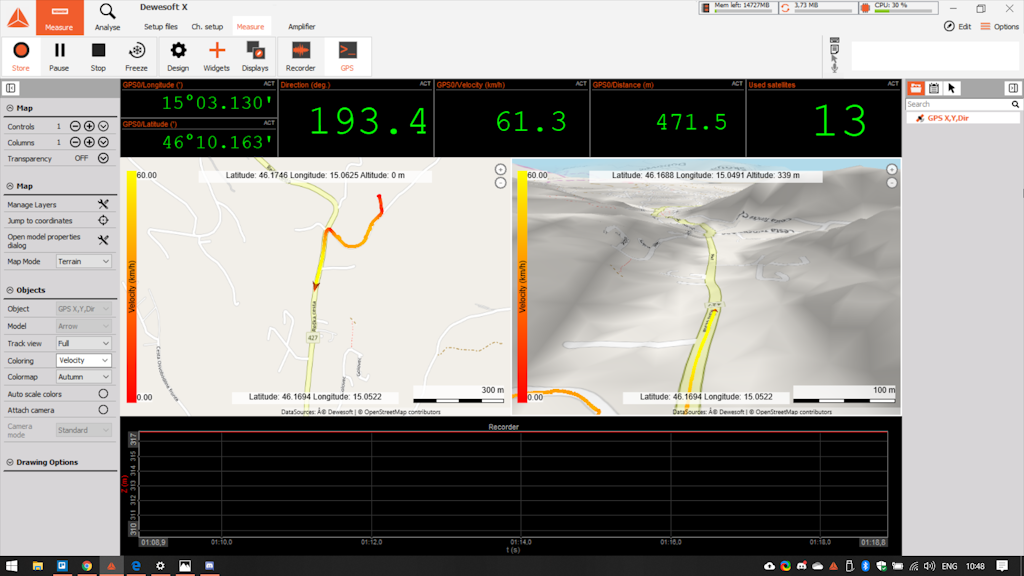Image resolution: width=1024 pixels, height=576 pixels.
Task: Open Manage Layers tool
Action: tap(103, 204)
